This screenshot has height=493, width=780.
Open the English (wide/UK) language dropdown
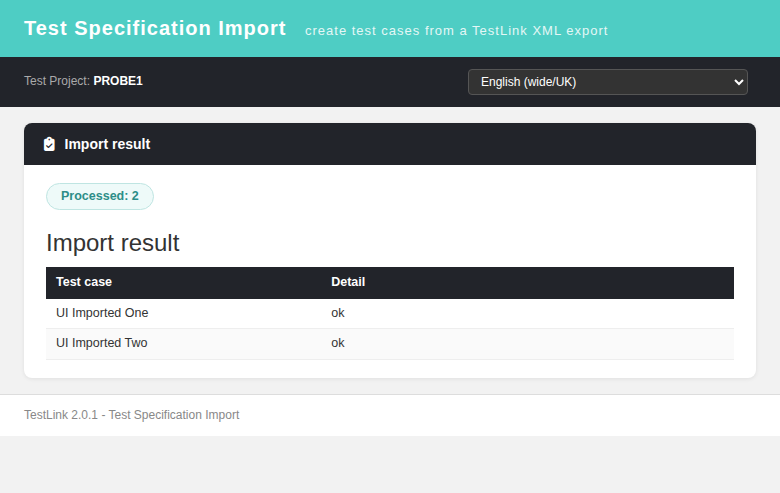[x=607, y=82]
